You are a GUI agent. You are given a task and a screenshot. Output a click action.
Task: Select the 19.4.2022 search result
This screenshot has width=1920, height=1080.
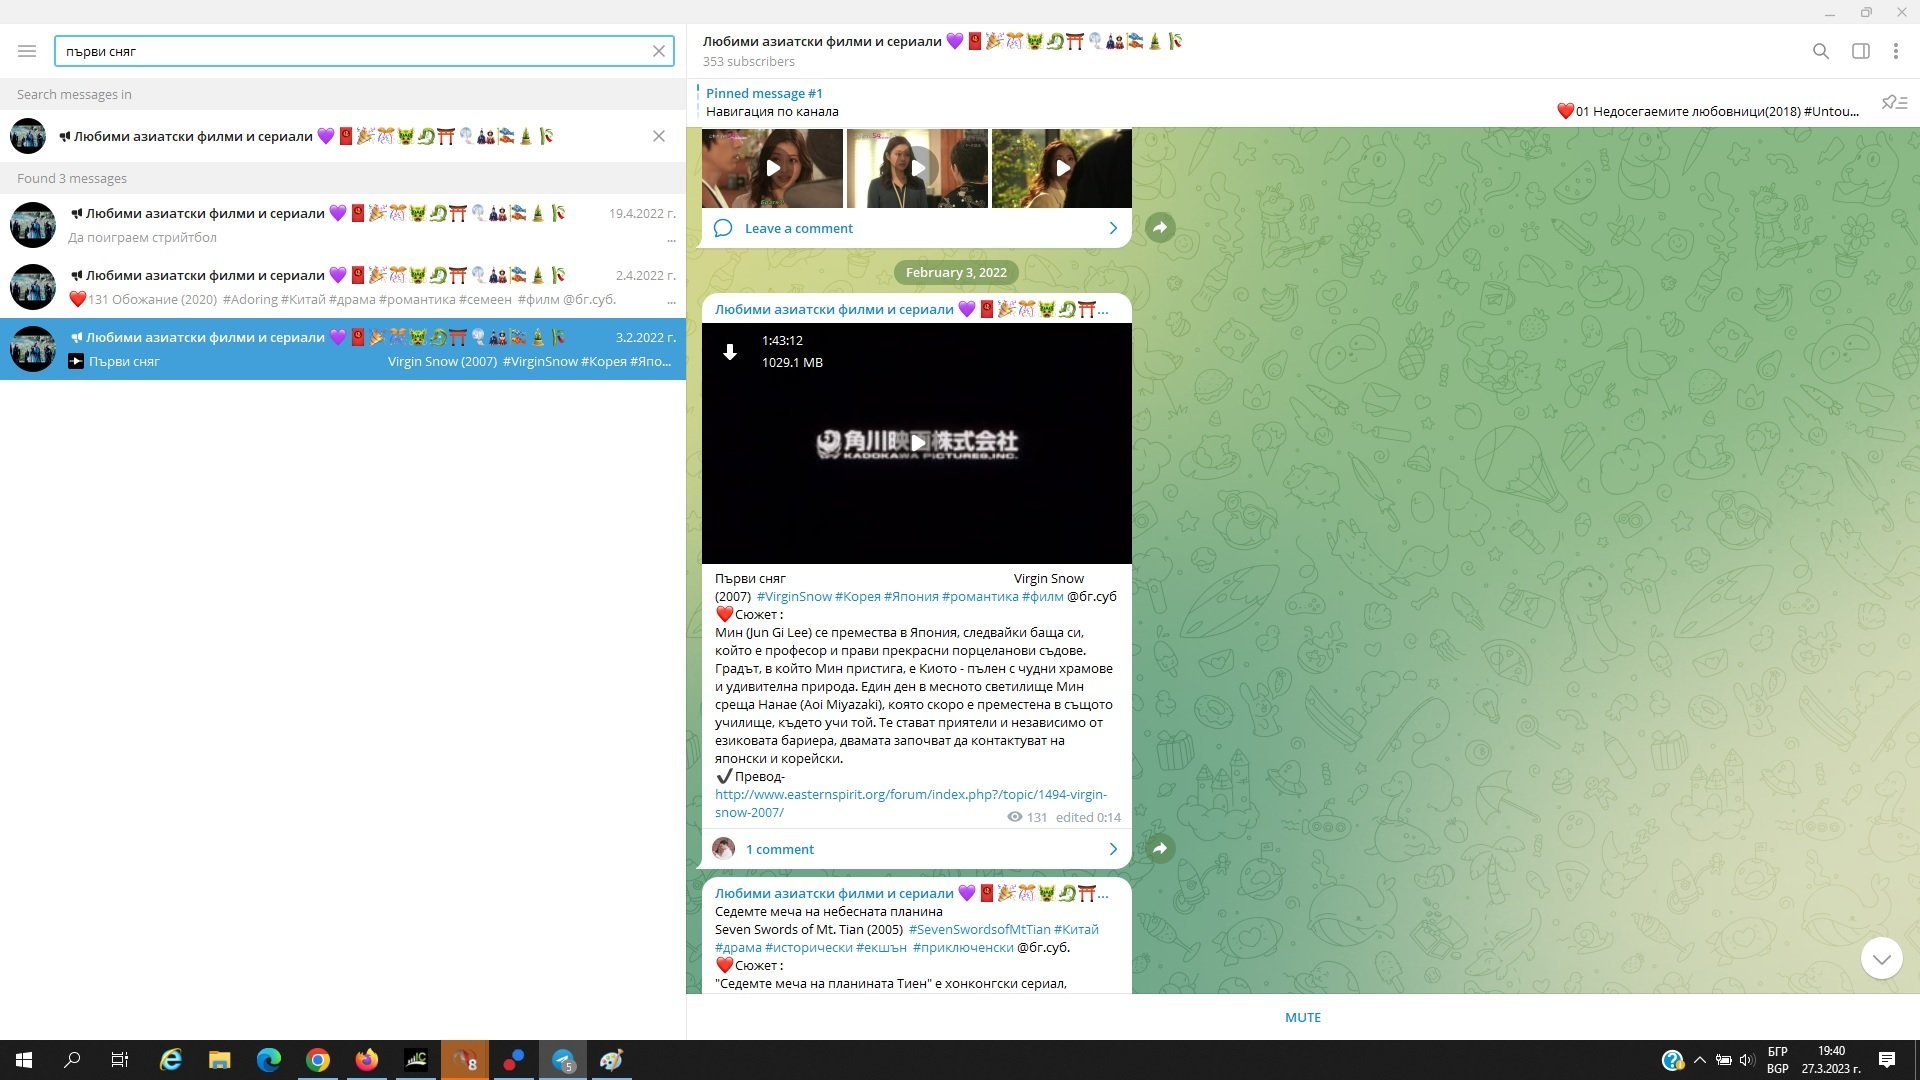pos(342,225)
